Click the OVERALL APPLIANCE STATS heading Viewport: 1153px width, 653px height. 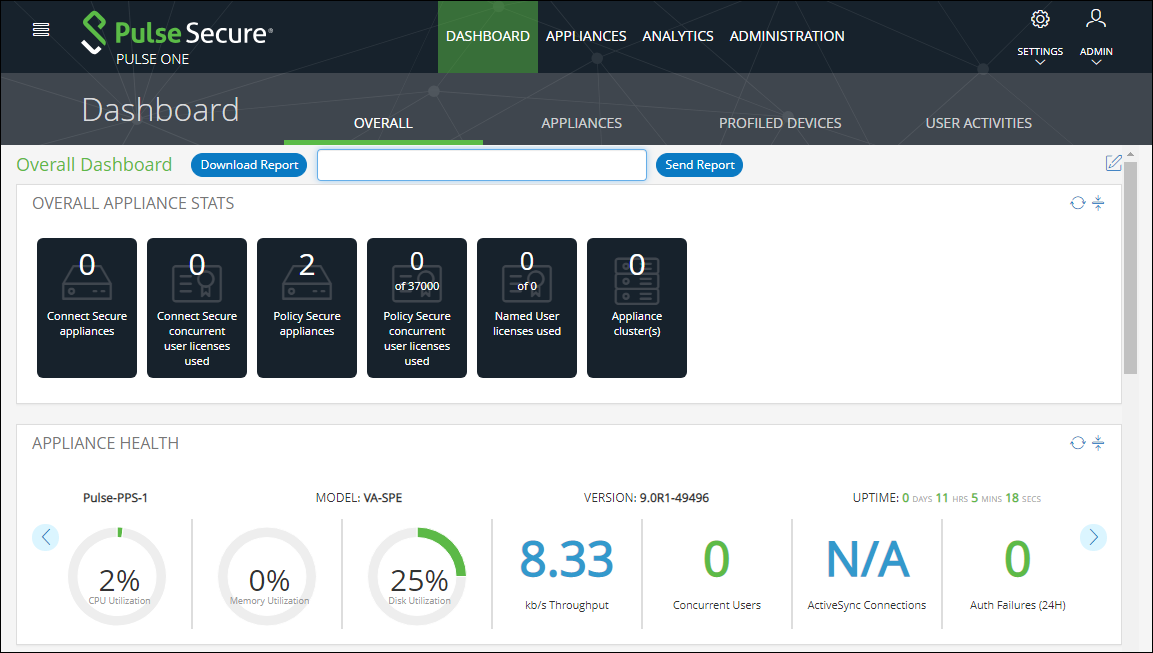(133, 204)
